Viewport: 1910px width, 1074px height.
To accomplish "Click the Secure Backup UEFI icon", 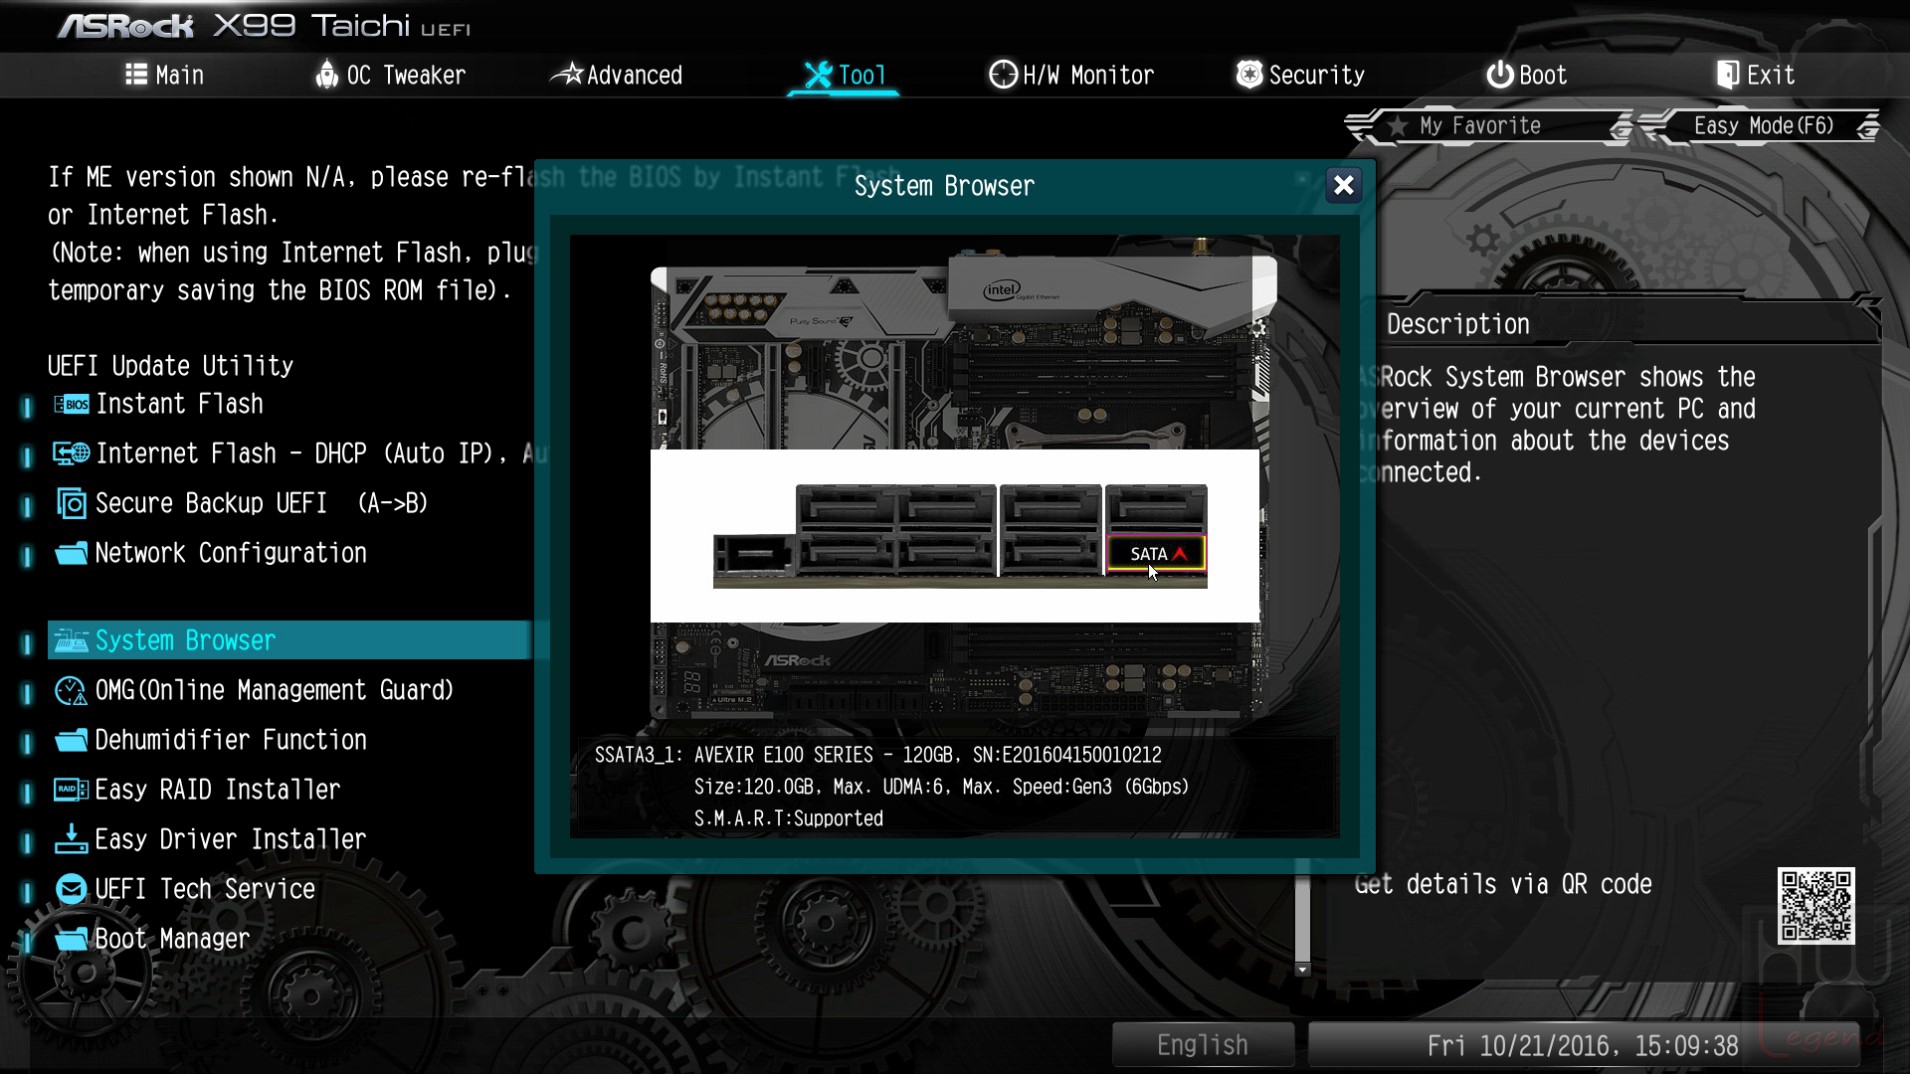I will [x=71, y=503].
